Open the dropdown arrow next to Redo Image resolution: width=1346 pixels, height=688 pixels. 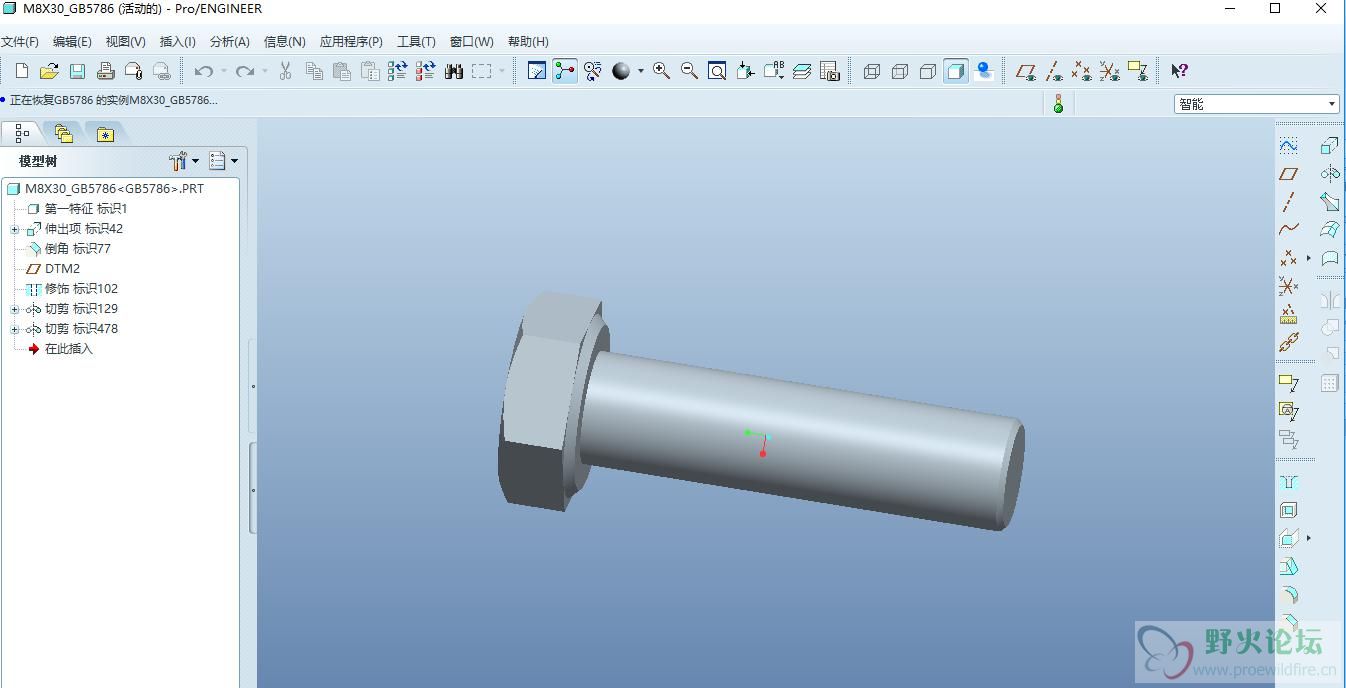click(264, 71)
